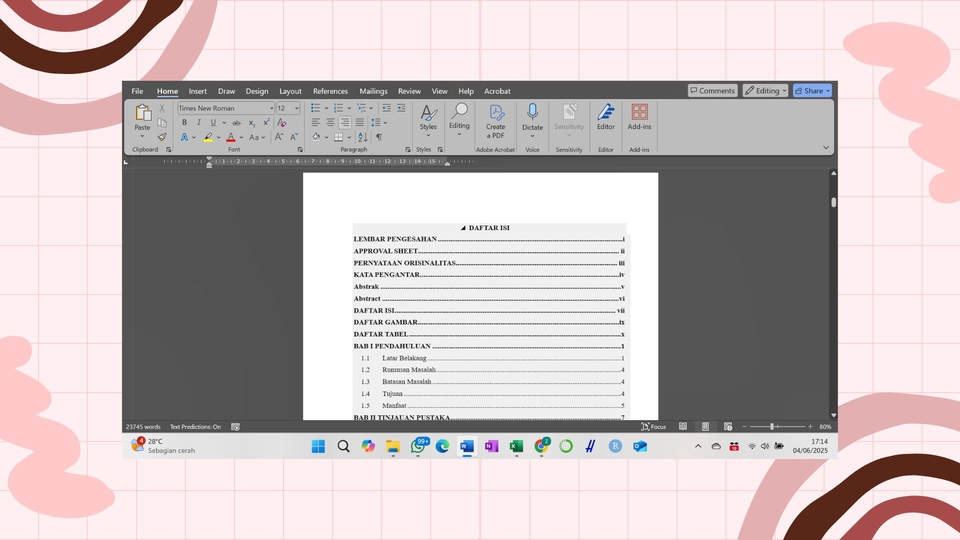Image resolution: width=960 pixels, height=540 pixels.
Task: Apply superscript formatting
Action: [x=266, y=122]
